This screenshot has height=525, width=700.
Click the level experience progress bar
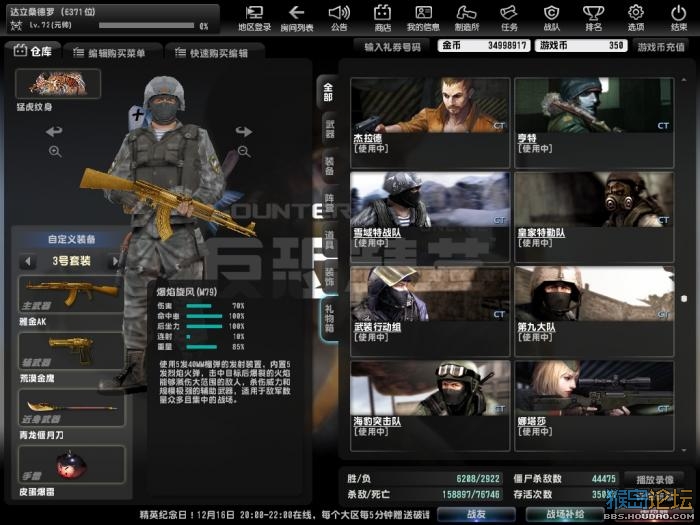tap(146, 26)
